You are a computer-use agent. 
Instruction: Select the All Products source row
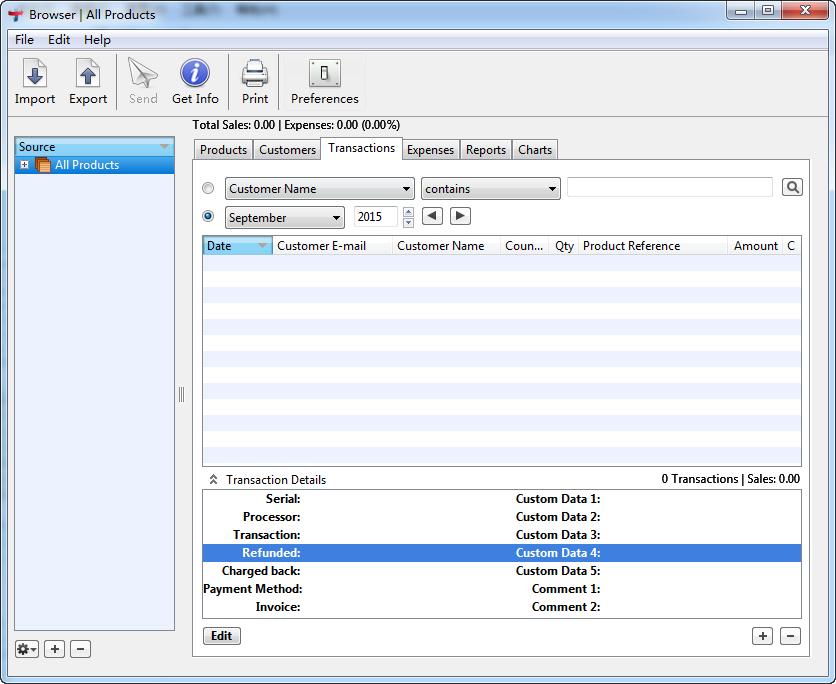point(94,165)
